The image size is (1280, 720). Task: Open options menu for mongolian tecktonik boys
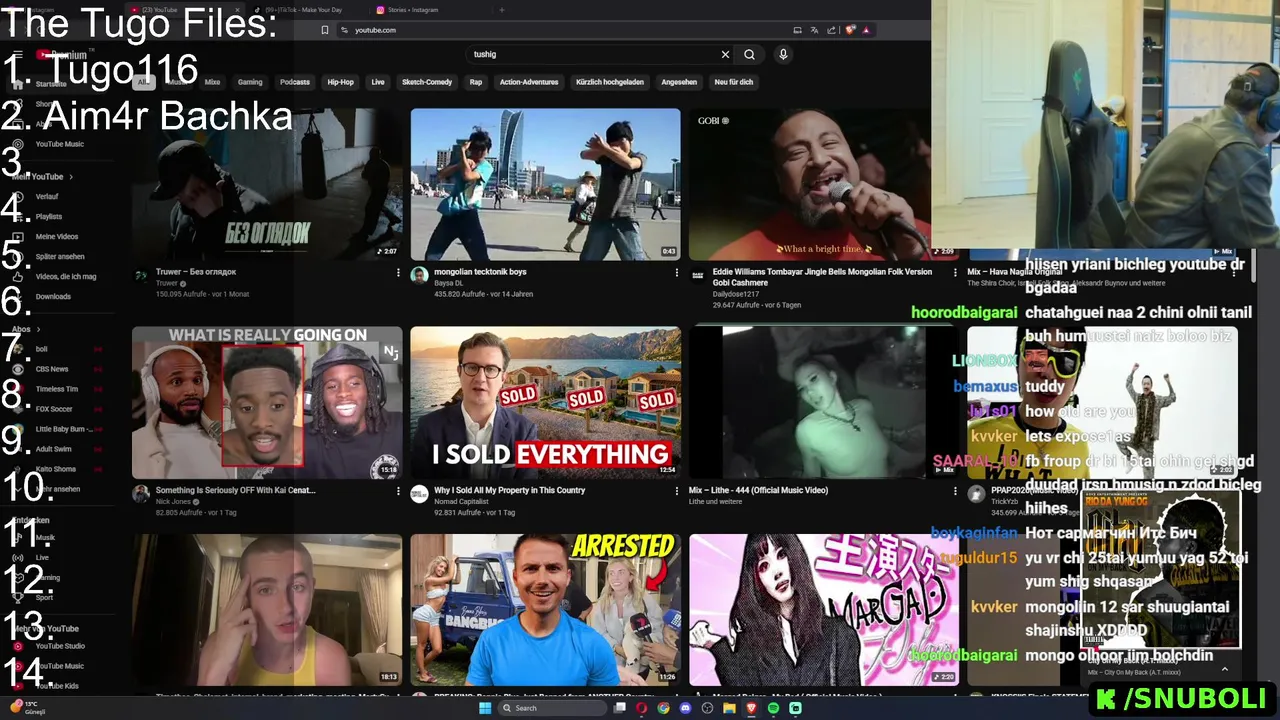[x=676, y=272]
